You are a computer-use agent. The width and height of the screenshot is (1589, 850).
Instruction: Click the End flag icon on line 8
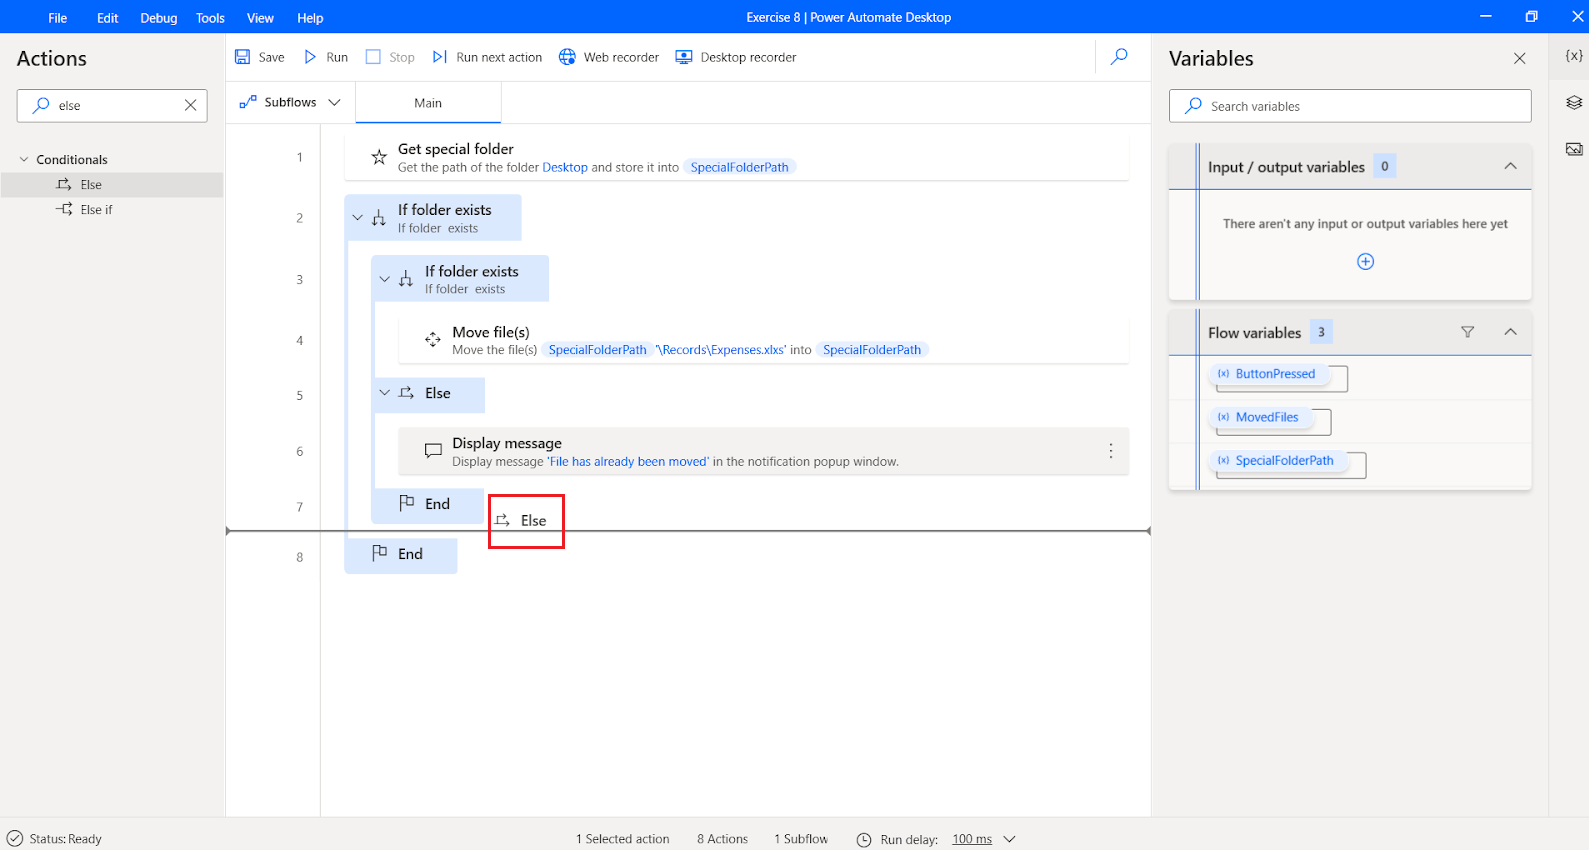pos(379,553)
